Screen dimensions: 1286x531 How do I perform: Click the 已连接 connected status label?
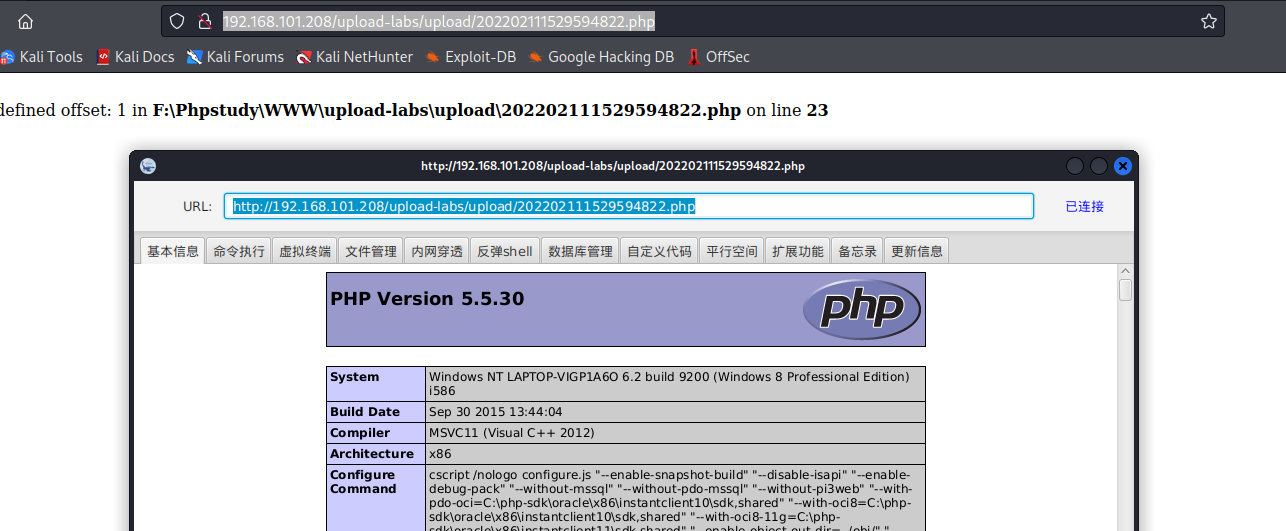pyautogui.click(x=1085, y=206)
